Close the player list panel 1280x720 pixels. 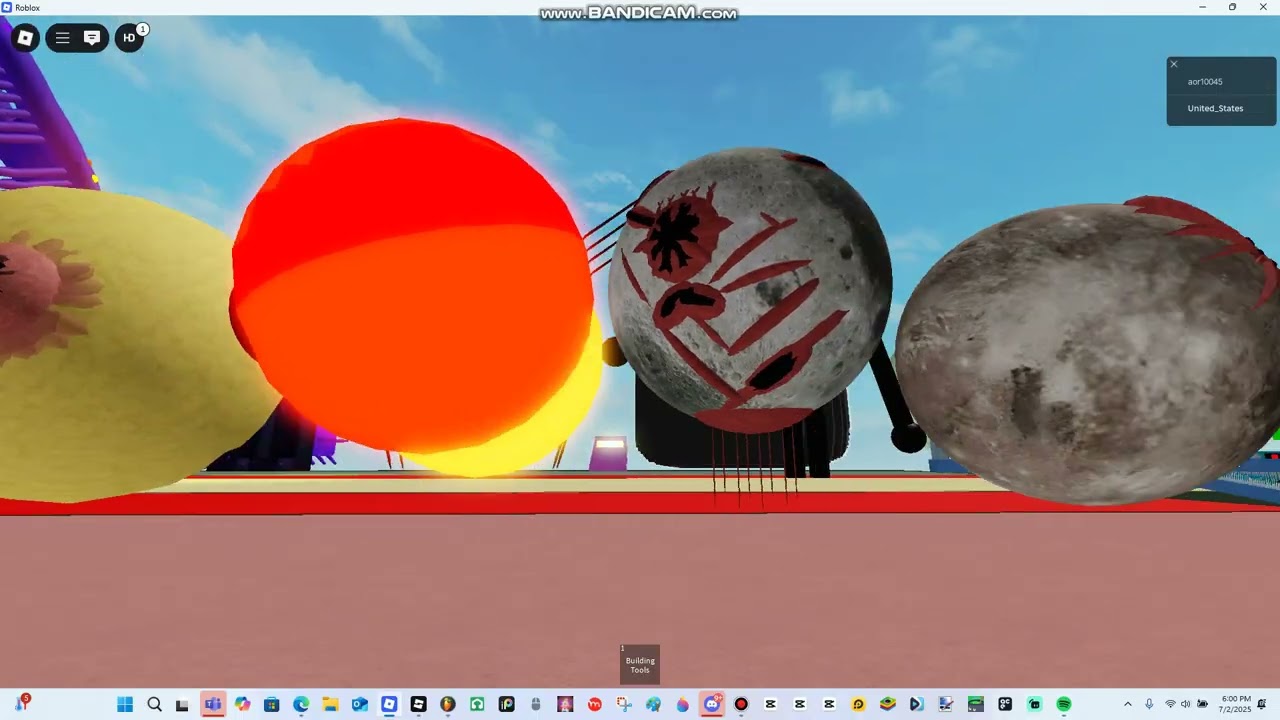pyautogui.click(x=1174, y=64)
